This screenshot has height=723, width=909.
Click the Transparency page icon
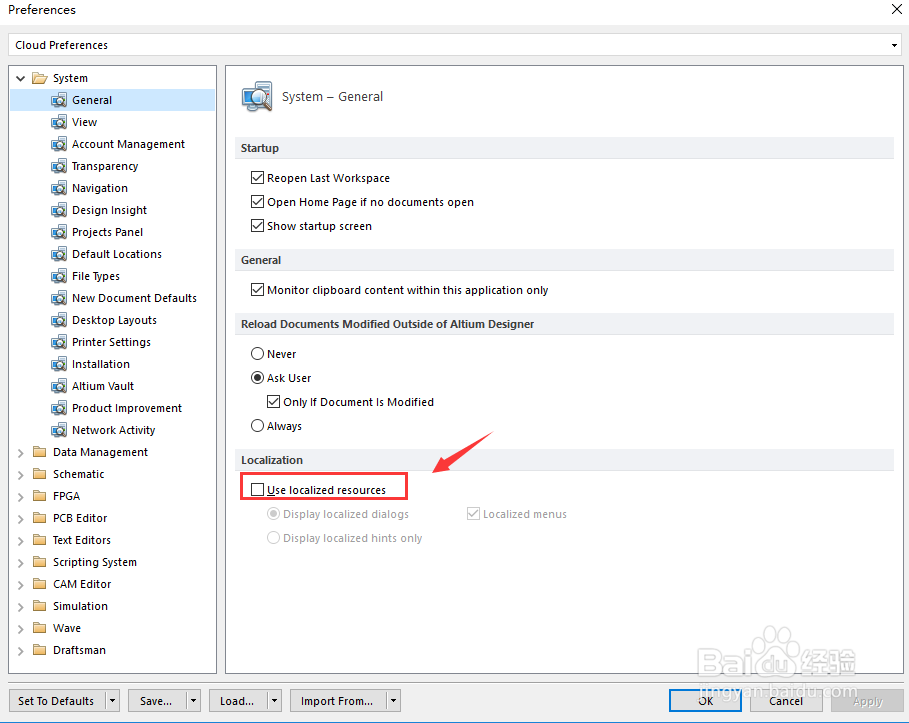(x=59, y=166)
